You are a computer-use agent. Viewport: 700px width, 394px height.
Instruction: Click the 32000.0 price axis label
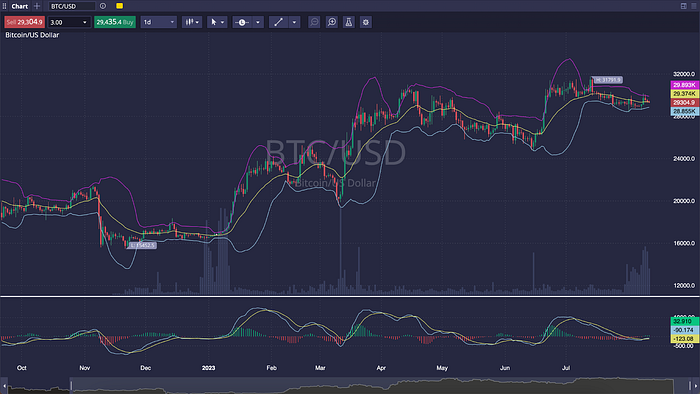[684, 74]
